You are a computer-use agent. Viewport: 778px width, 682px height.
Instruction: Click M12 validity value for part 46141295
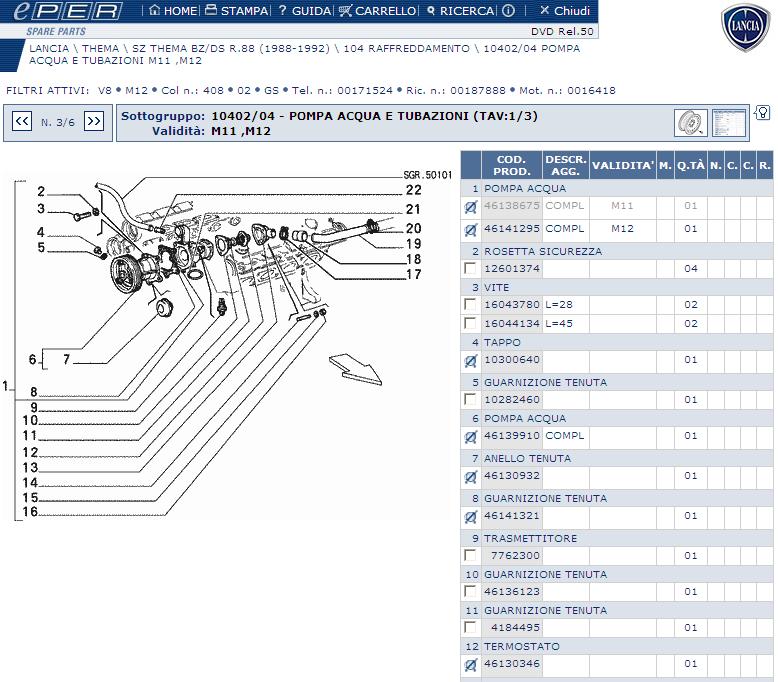point(622,229)
